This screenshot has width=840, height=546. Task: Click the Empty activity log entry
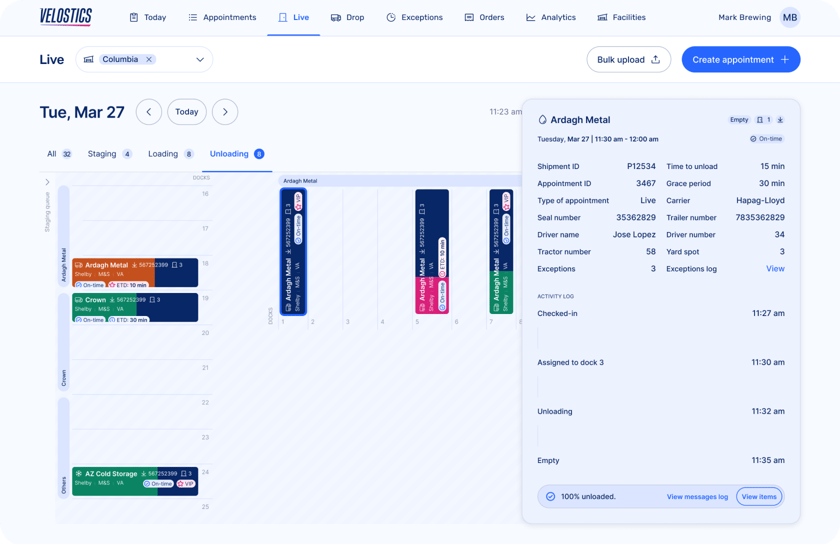pos(661,460)
